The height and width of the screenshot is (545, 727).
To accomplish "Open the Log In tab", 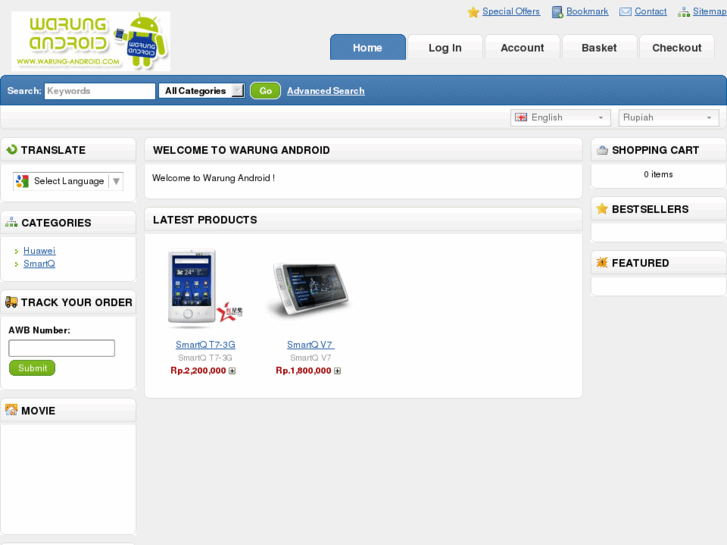I will [x=445, y=47].
